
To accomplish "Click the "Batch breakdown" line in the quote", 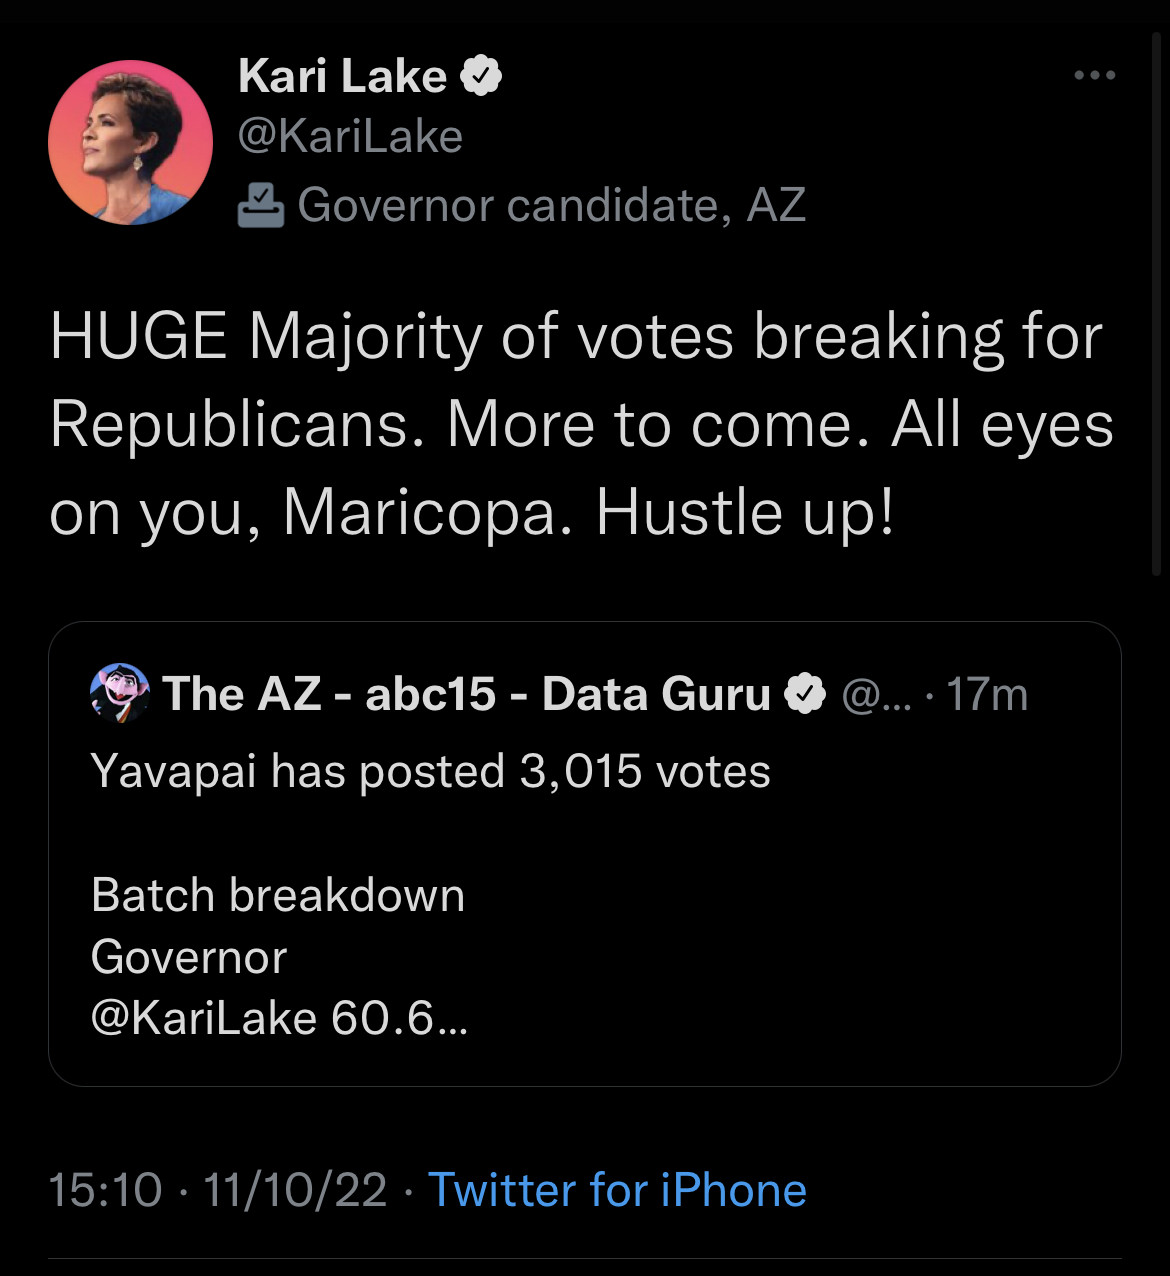I will (277, 895).
